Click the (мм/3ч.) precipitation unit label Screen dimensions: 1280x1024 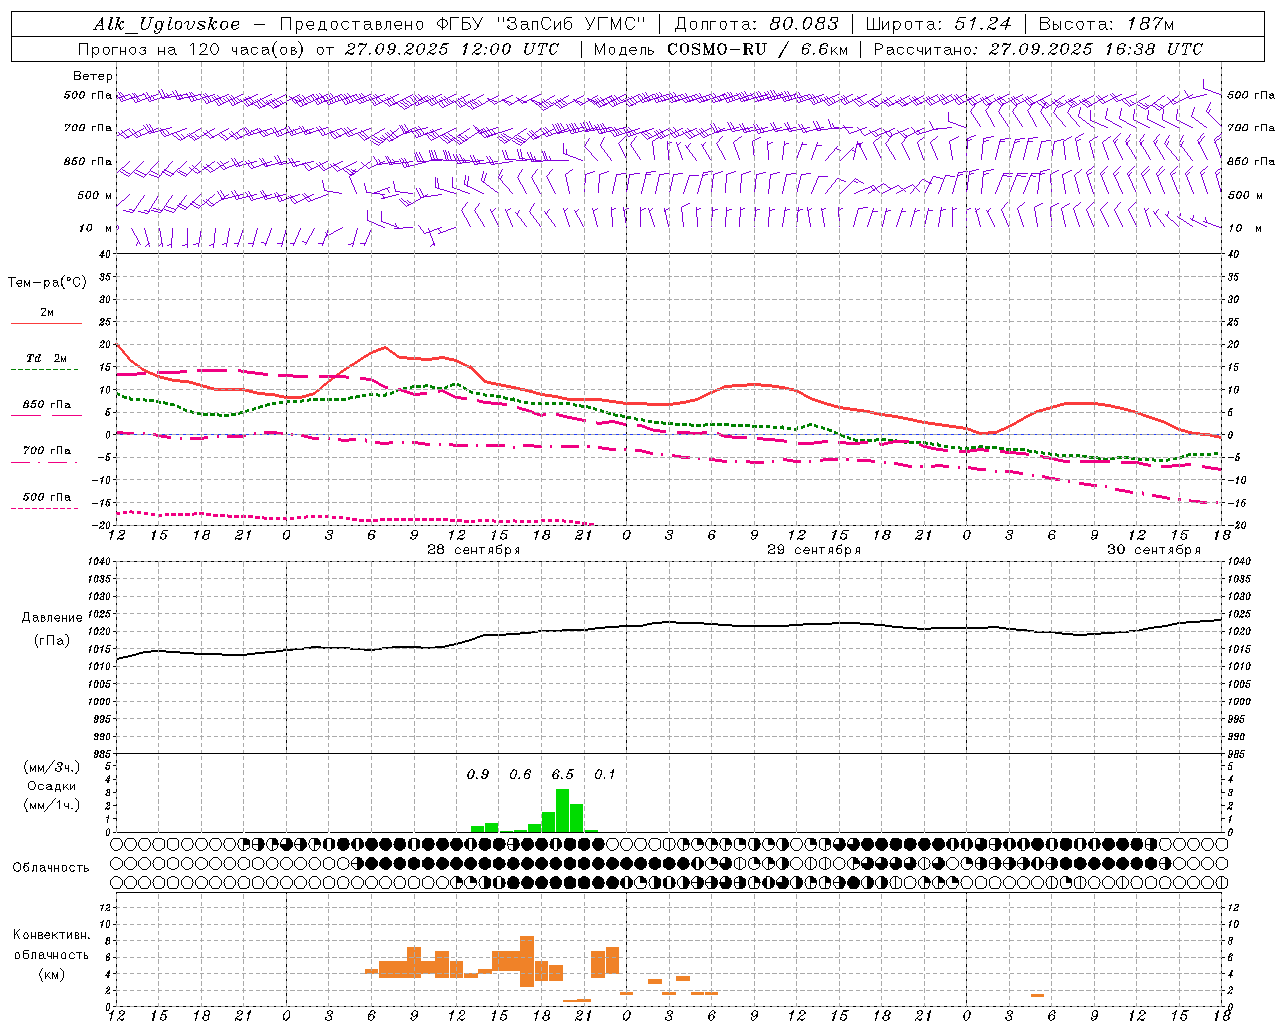point(52,767)
